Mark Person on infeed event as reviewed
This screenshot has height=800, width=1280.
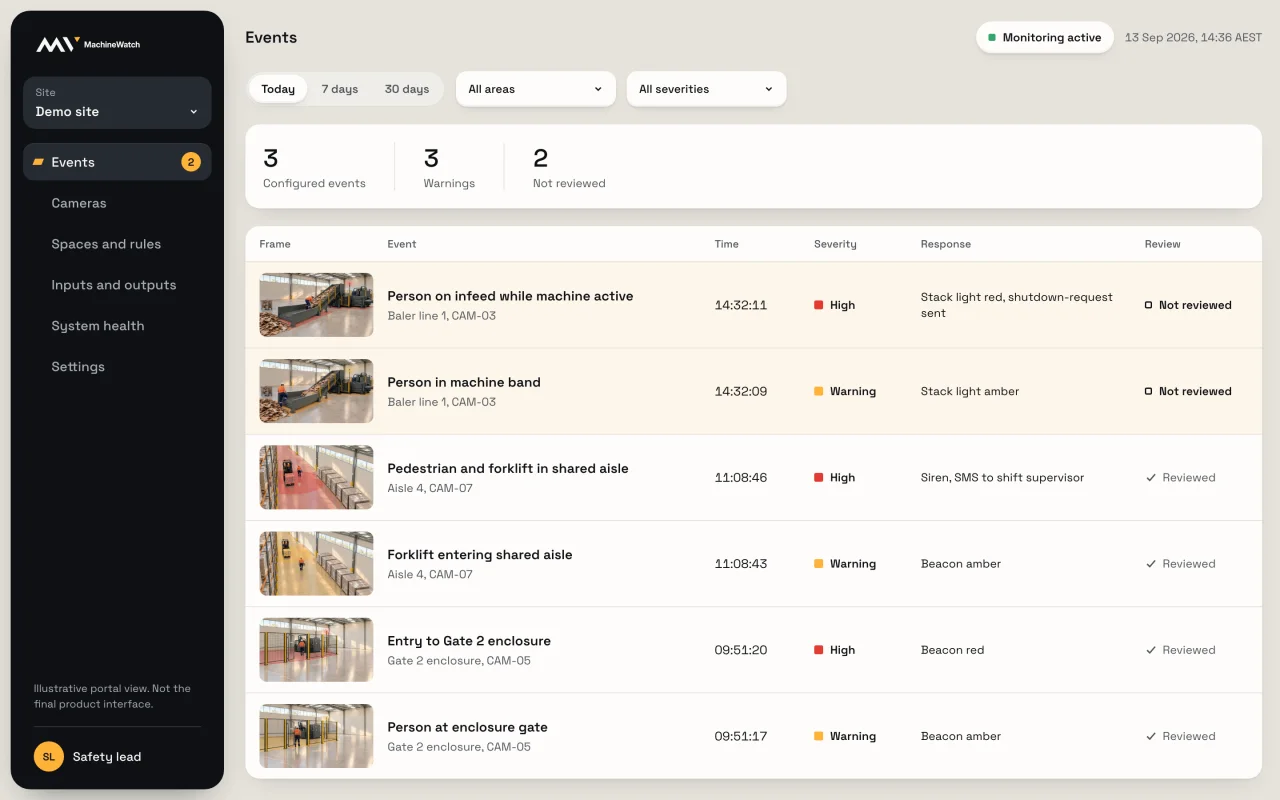coord(1188,305)
